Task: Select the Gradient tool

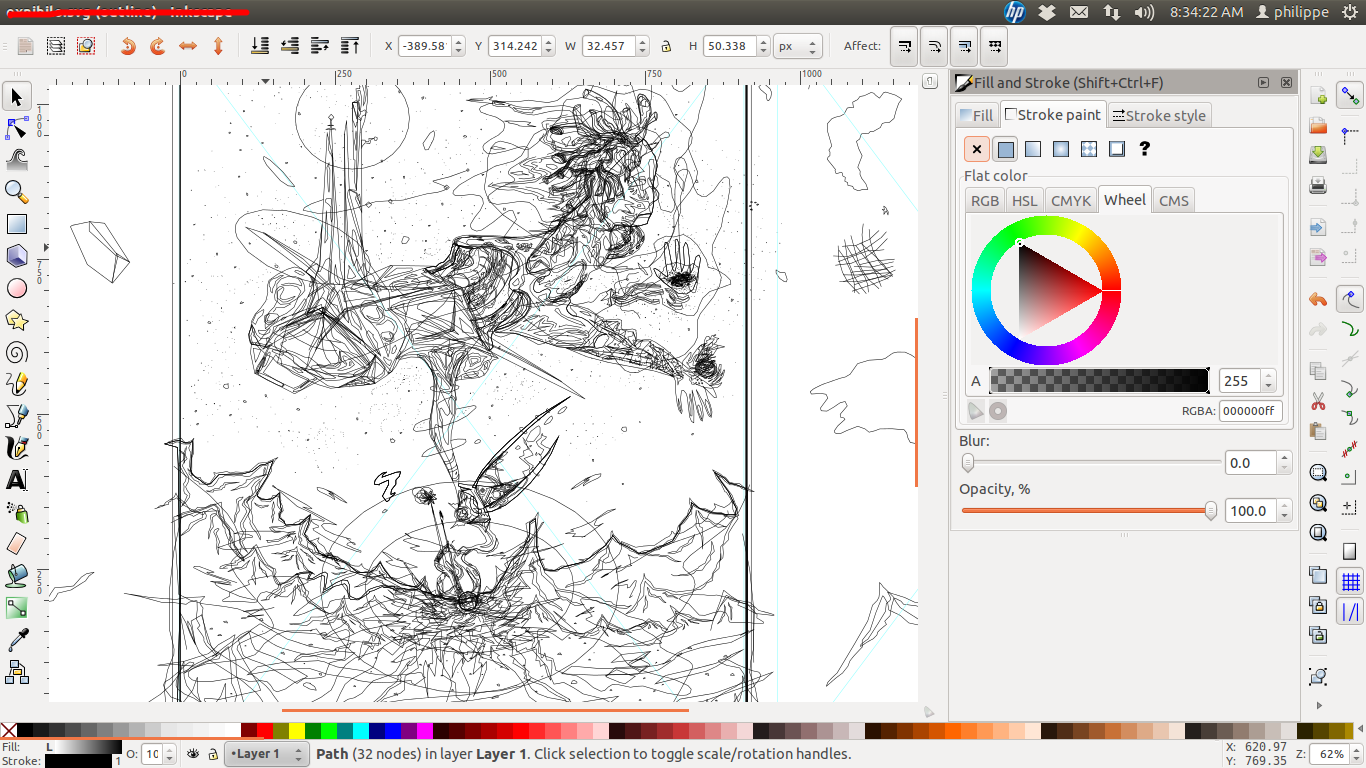Action: tap(16, 608)
